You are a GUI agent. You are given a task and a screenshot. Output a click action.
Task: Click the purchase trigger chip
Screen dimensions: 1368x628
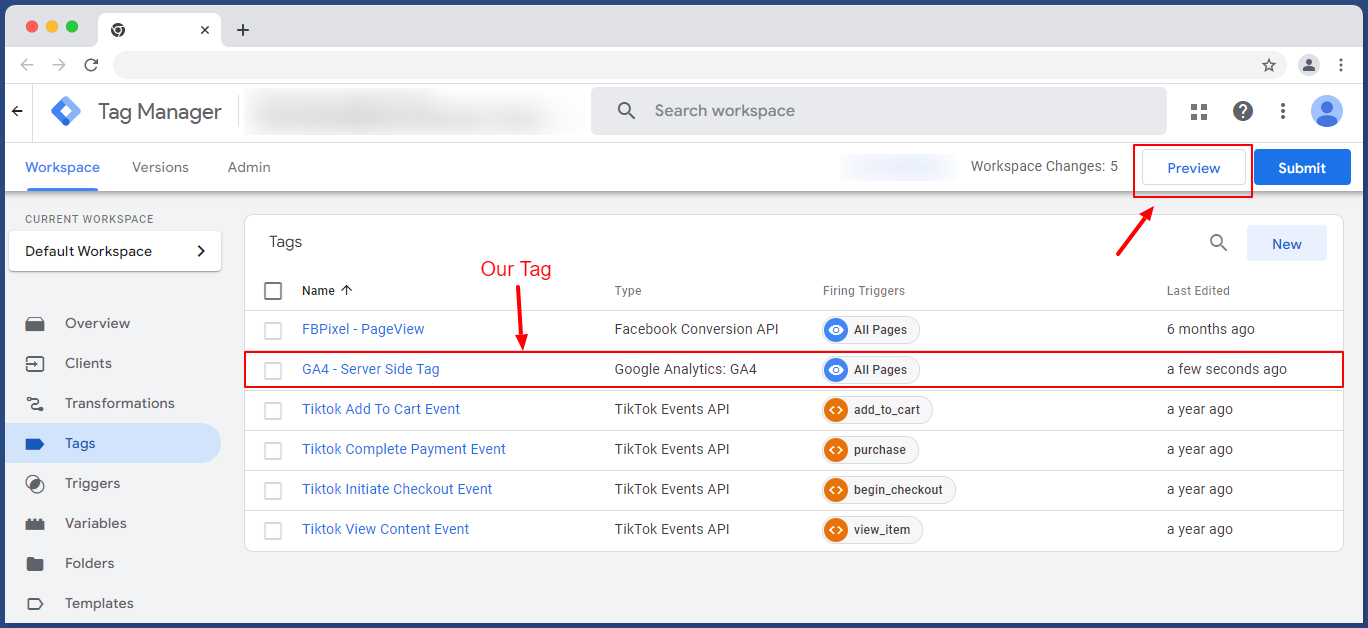click(x=870, y=450)
